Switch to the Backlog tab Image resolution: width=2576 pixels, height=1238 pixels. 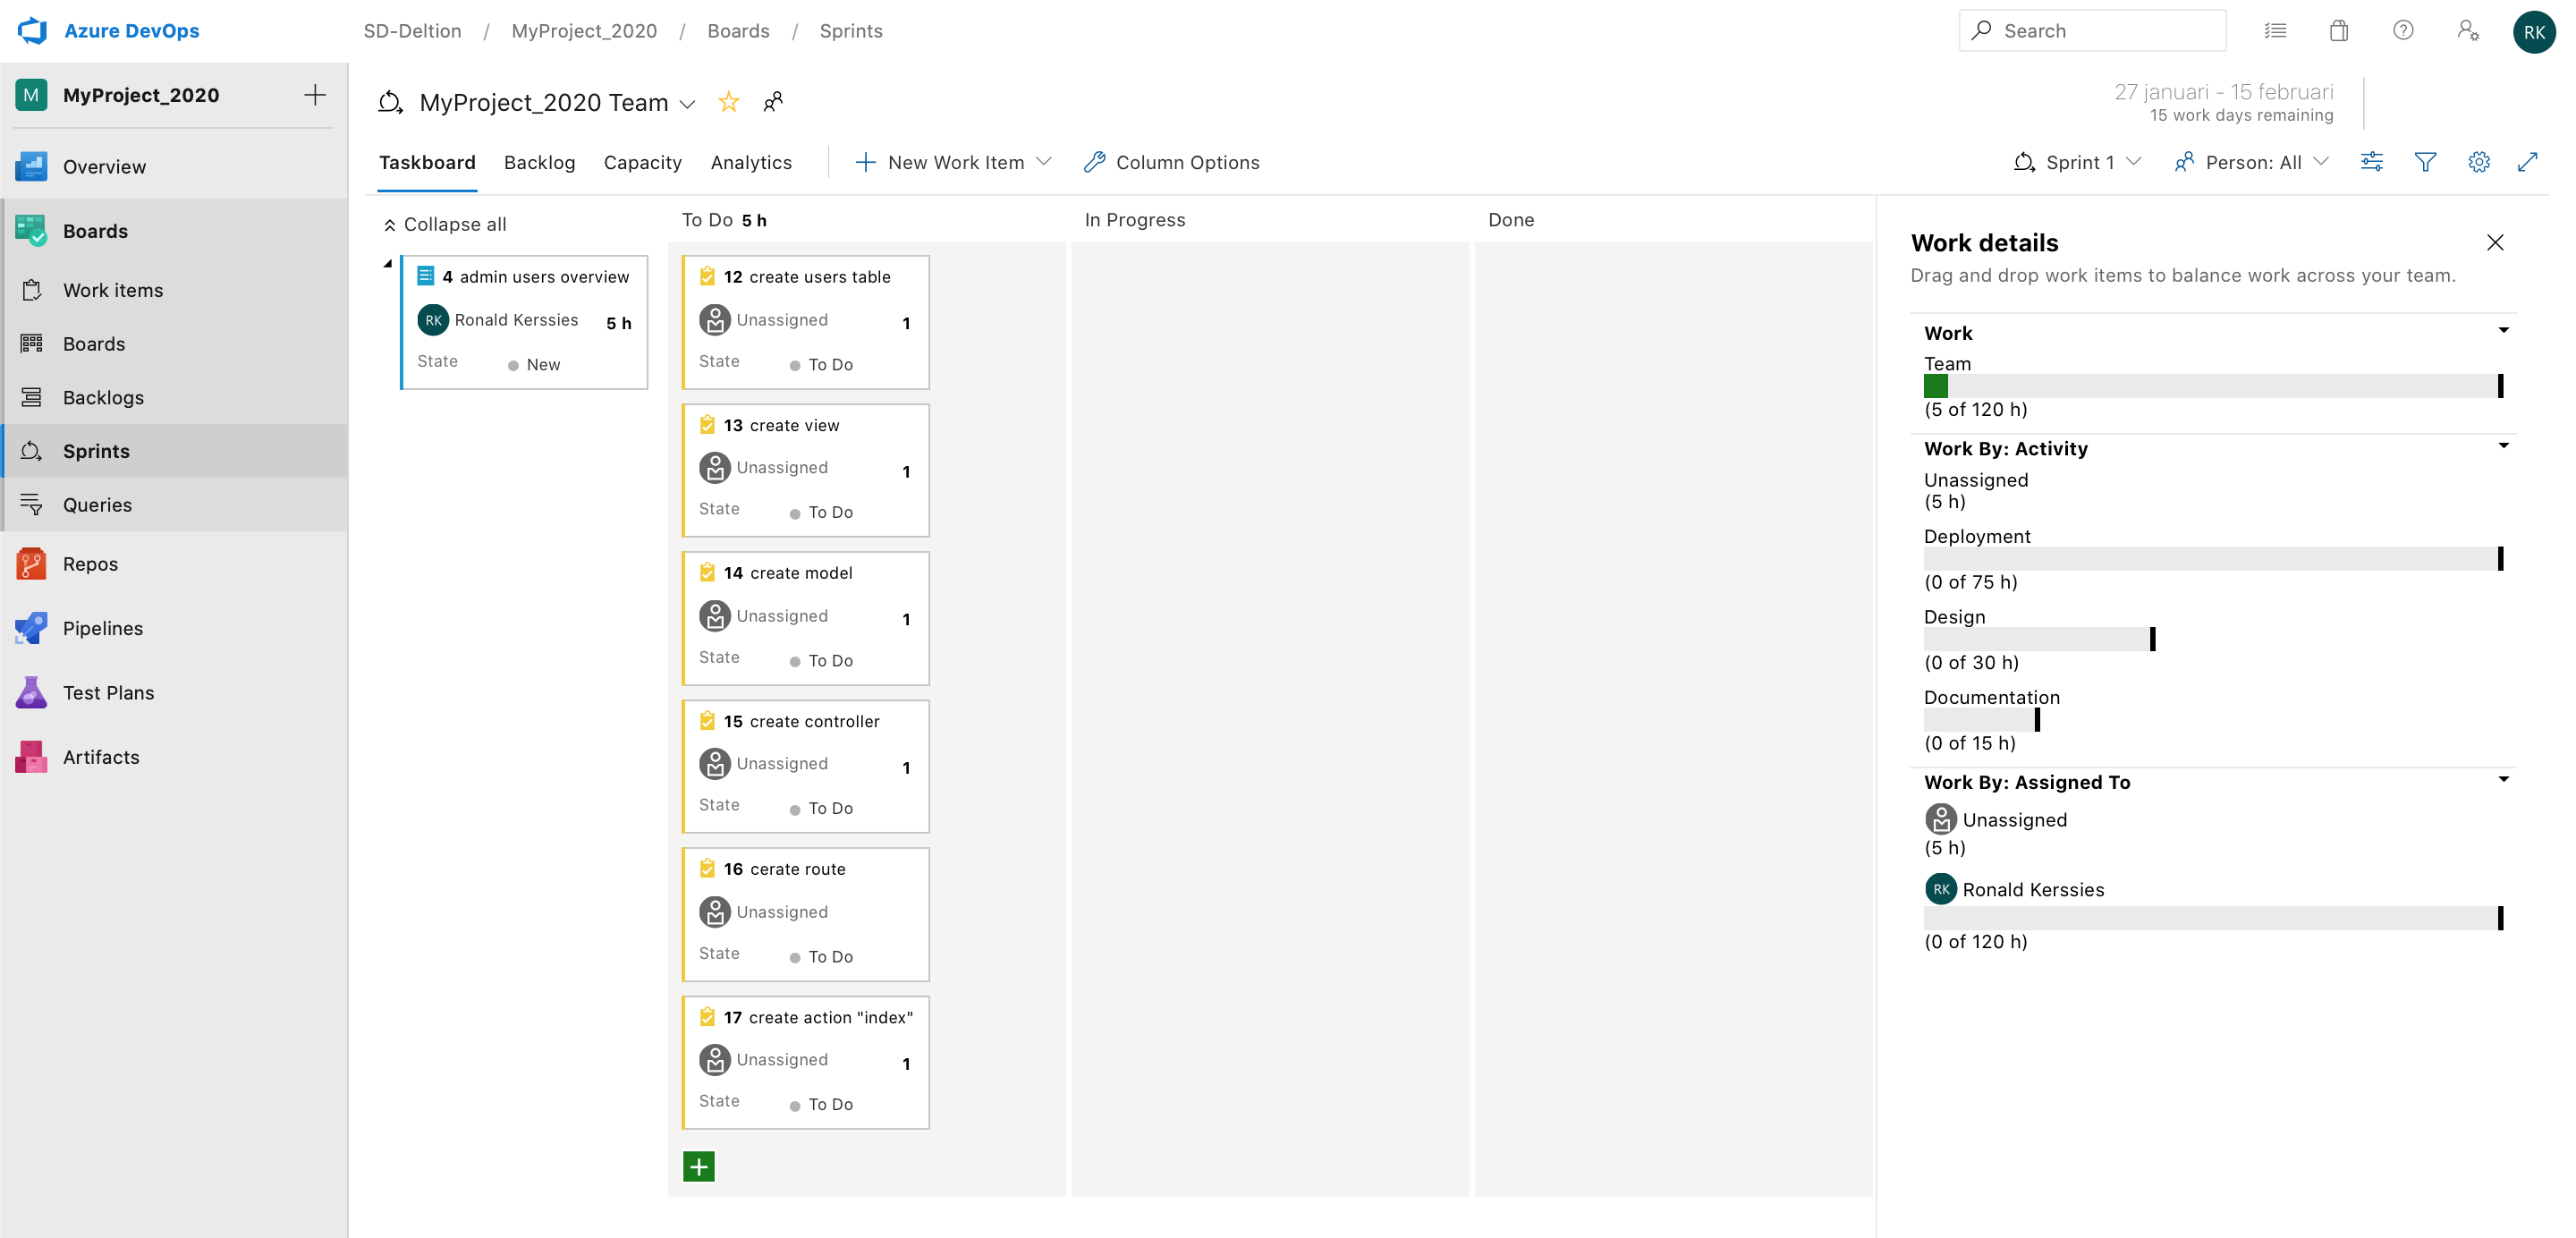539,162
